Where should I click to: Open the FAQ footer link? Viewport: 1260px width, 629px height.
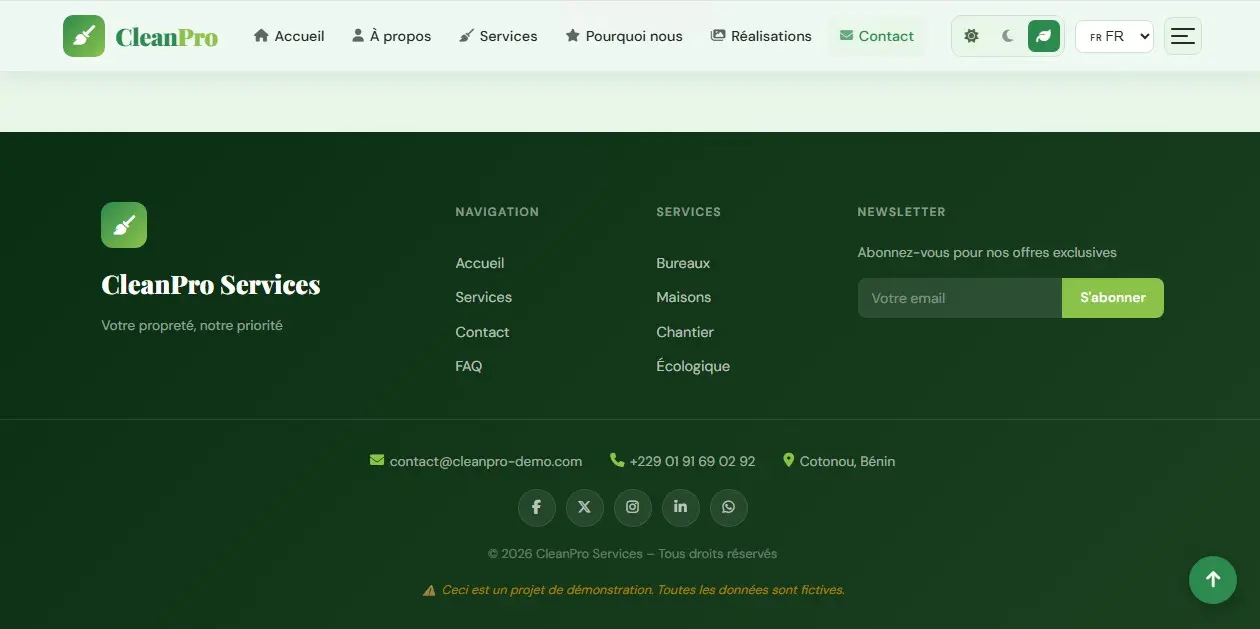468,366
